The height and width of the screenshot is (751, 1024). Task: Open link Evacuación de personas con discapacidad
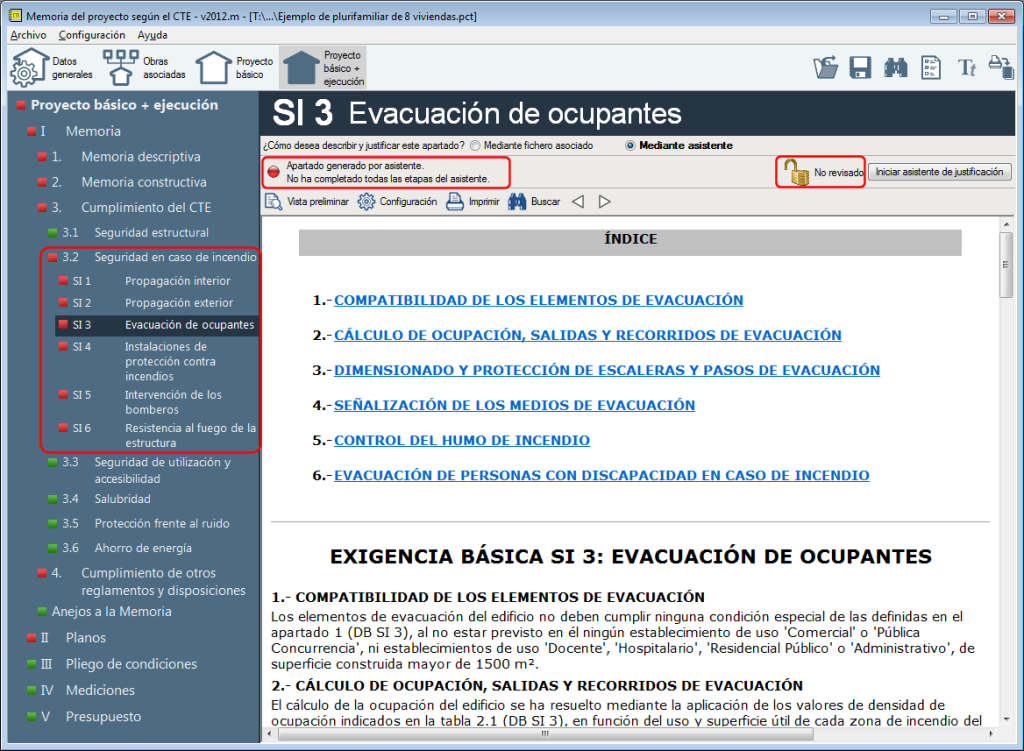point(601,475)
